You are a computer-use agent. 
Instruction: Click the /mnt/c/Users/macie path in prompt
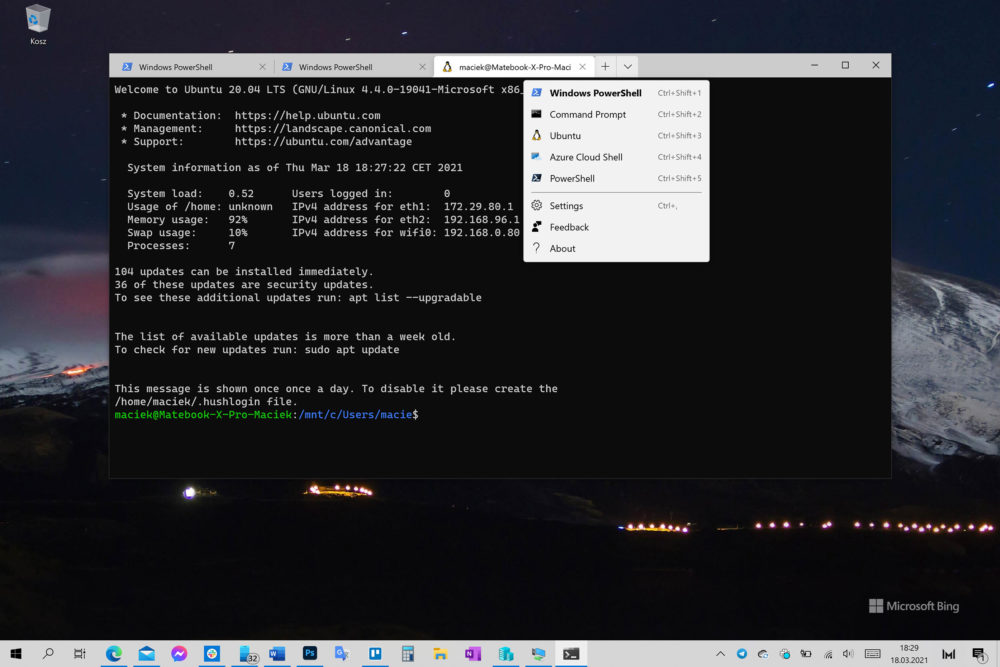[355, 414]
